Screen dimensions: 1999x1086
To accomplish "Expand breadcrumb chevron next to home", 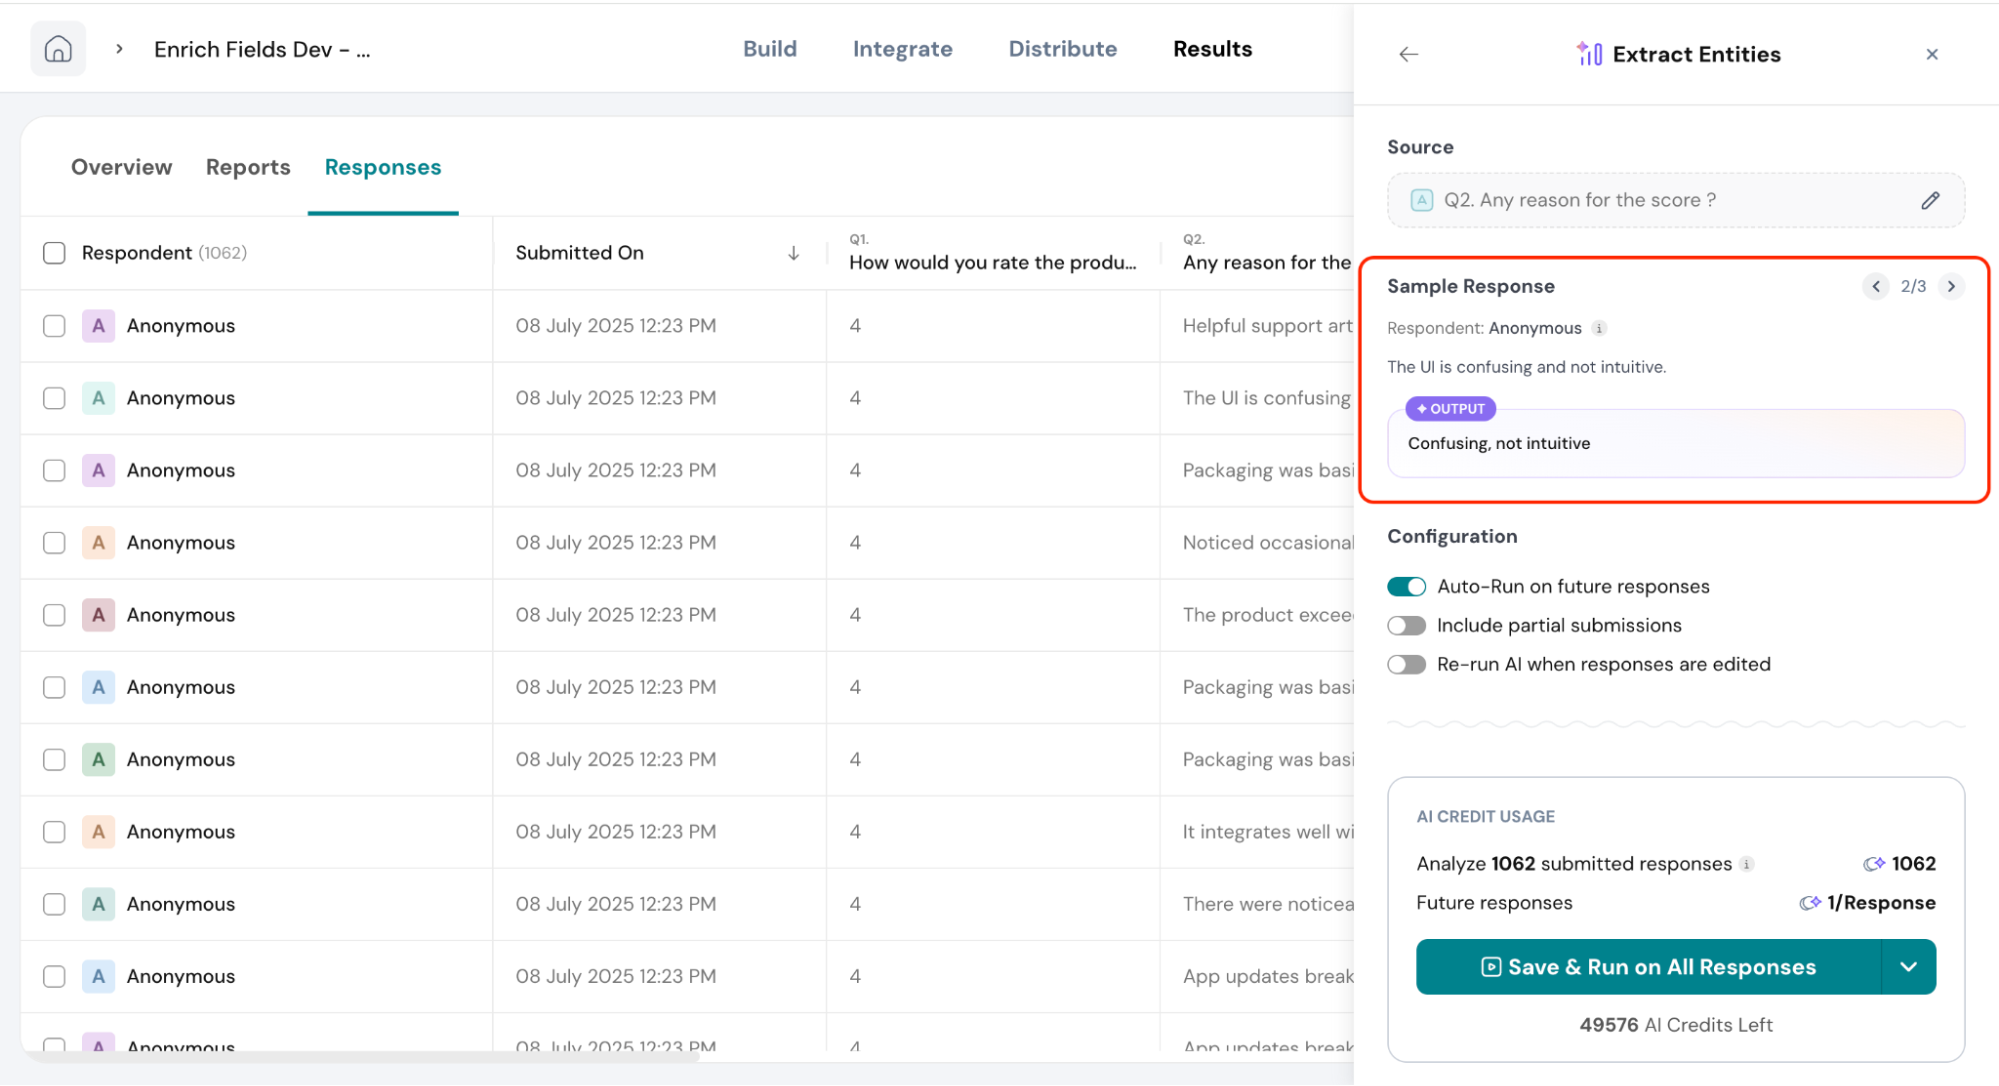I will (x=119, y=49).
